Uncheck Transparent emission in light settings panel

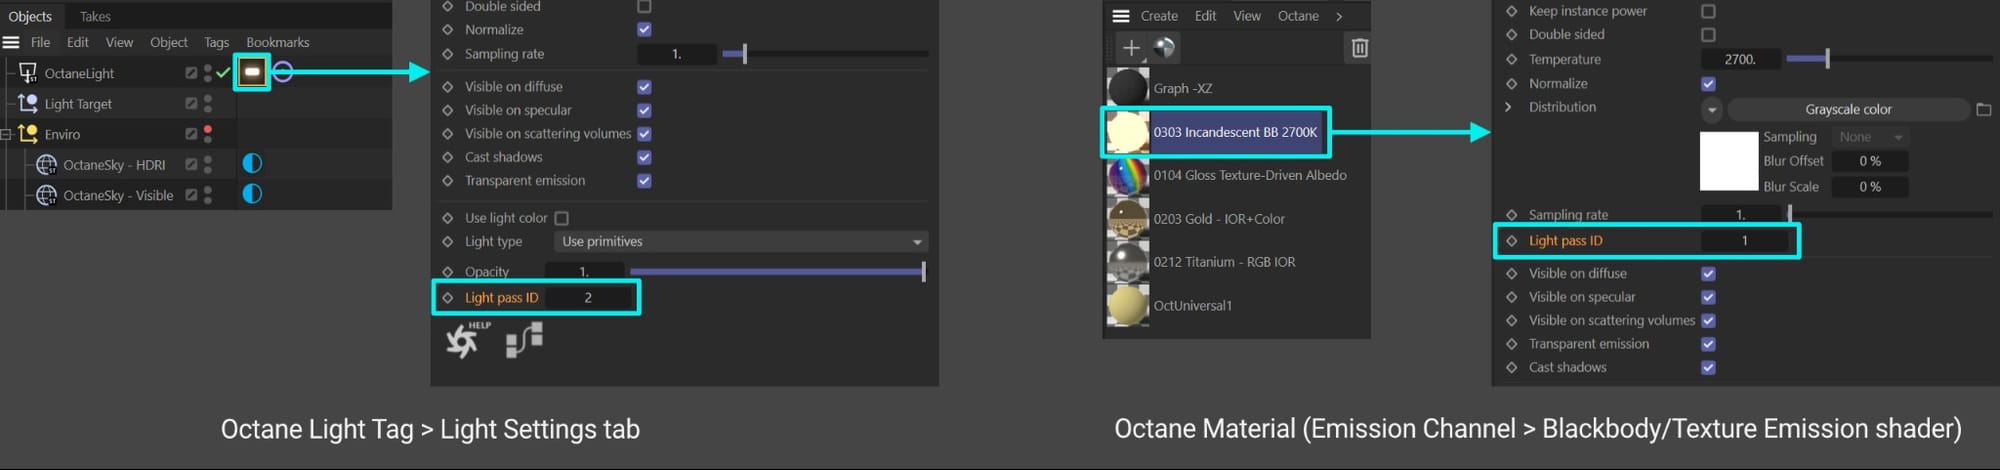pyautogui.click(x=644, y=181)
